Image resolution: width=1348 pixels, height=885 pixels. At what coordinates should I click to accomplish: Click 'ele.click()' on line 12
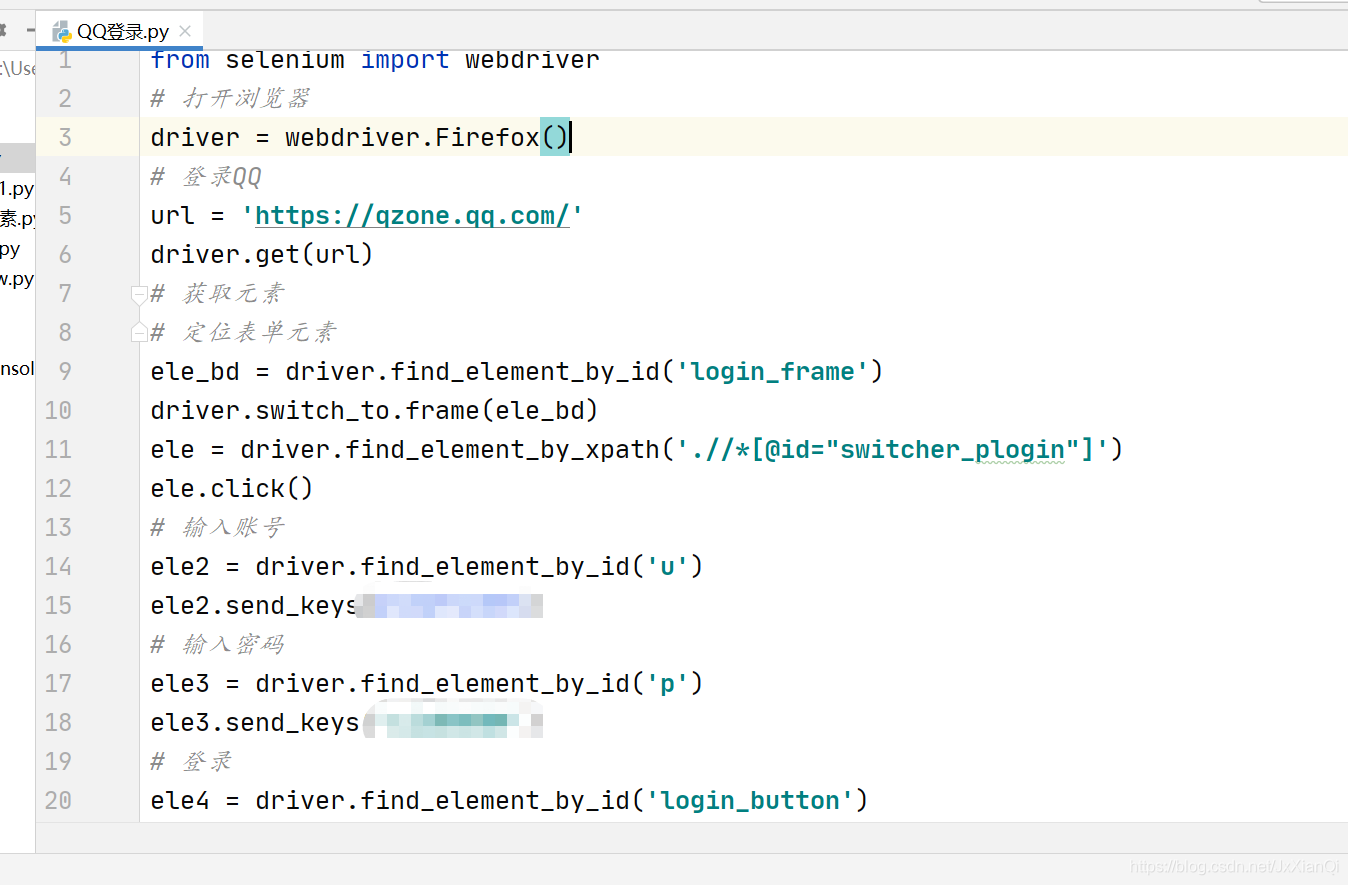tap(232, 489)
